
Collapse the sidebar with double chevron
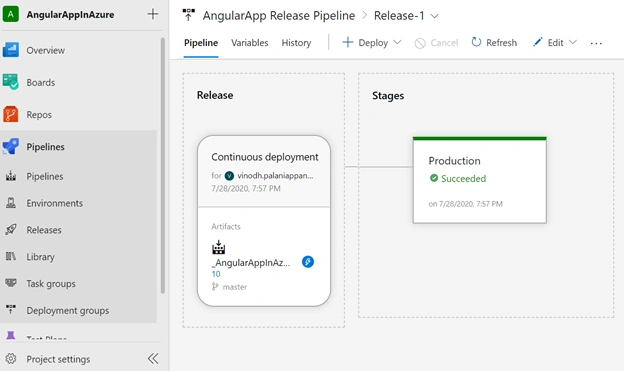pos(153,359)
